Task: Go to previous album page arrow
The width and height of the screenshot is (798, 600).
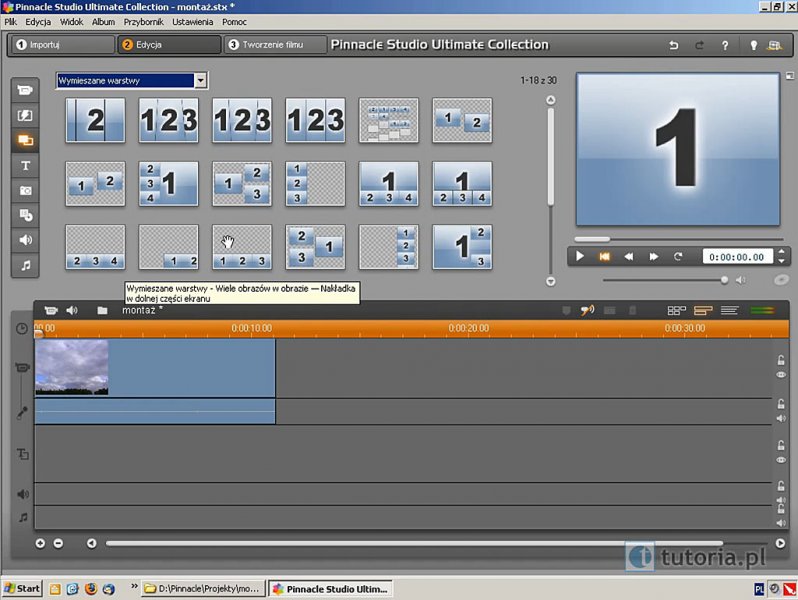Action: [549, 100]
